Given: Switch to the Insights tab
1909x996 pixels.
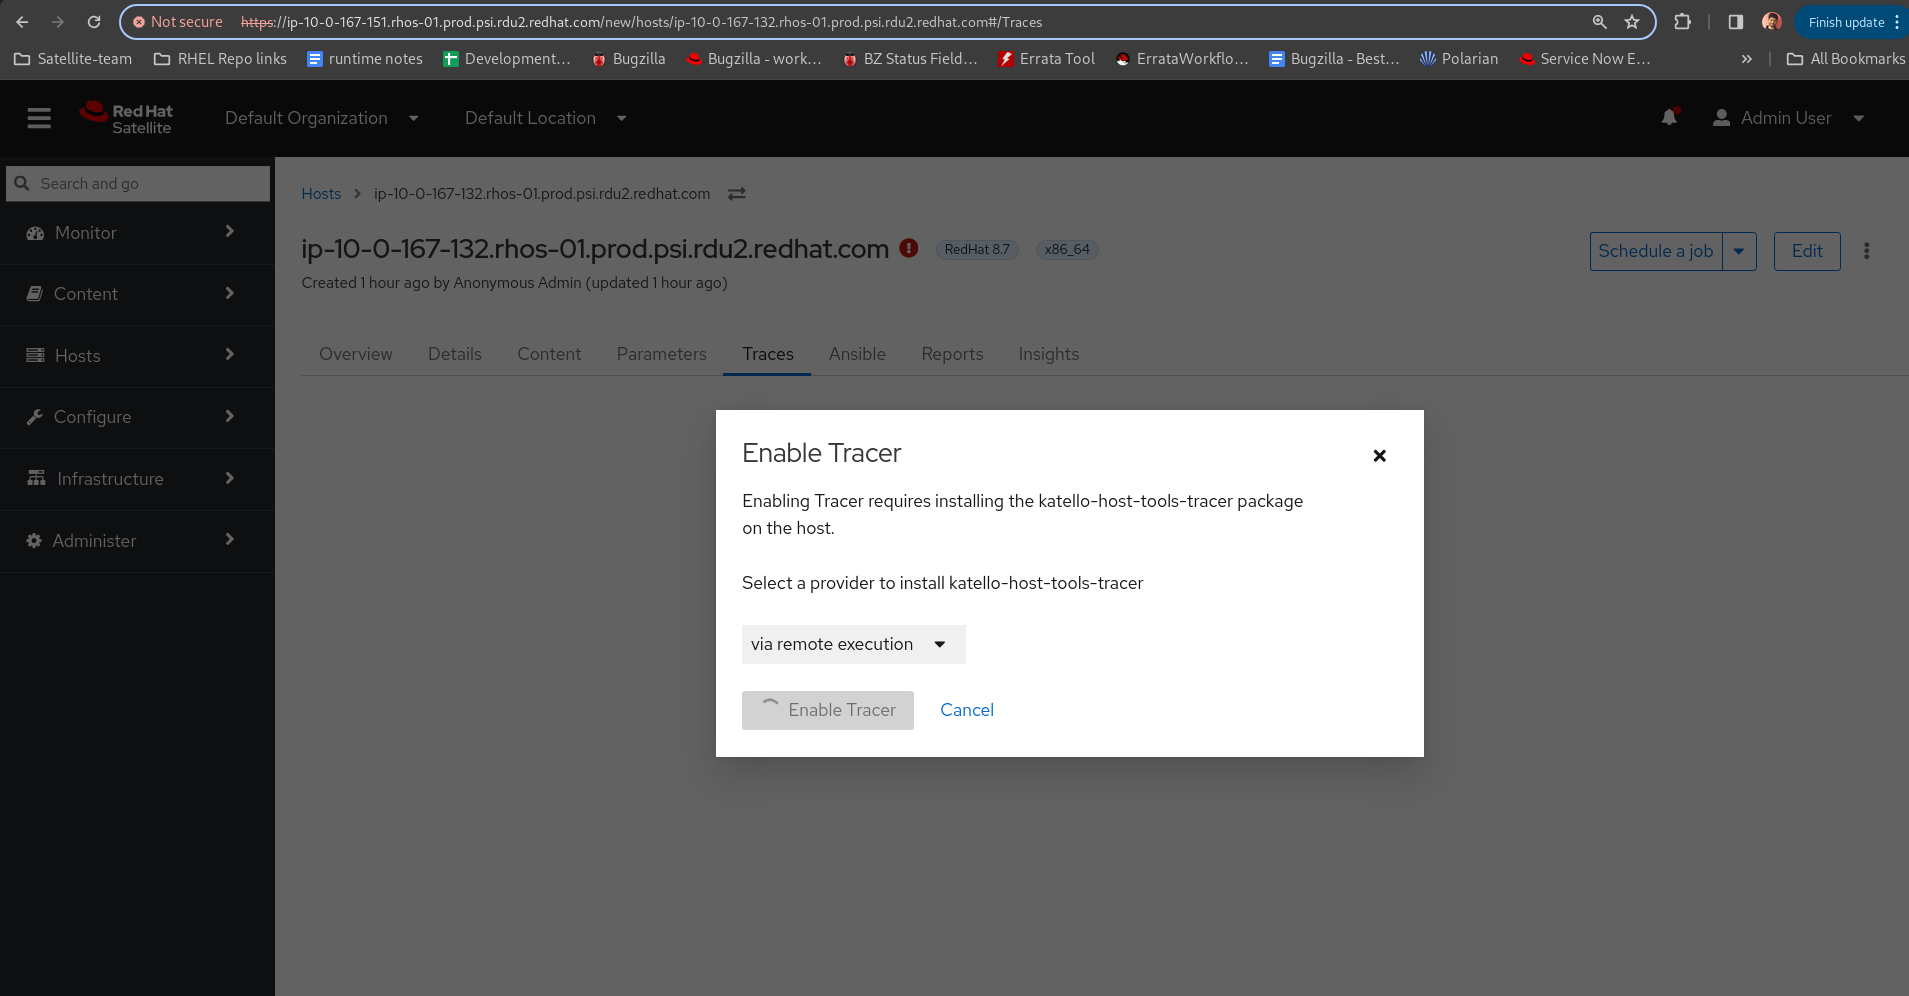Looking at the screenshot, I should 1049,354.
